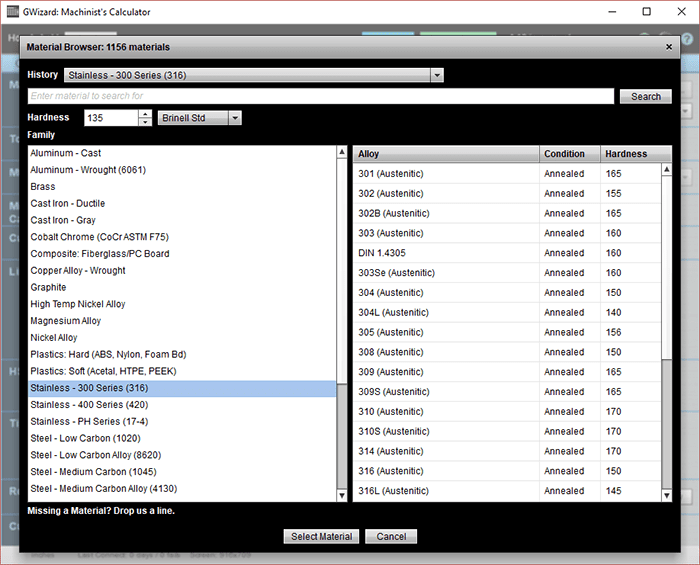The image size is (700, 565).
Task: Increase hardness with the up stepper
Action: pyautogui.click(x=145, y=114)
